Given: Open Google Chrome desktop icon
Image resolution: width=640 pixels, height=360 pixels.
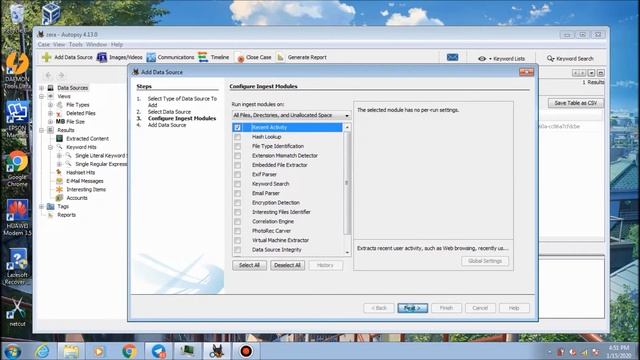Looking at the screenshot, I should [x=17, y=169].
